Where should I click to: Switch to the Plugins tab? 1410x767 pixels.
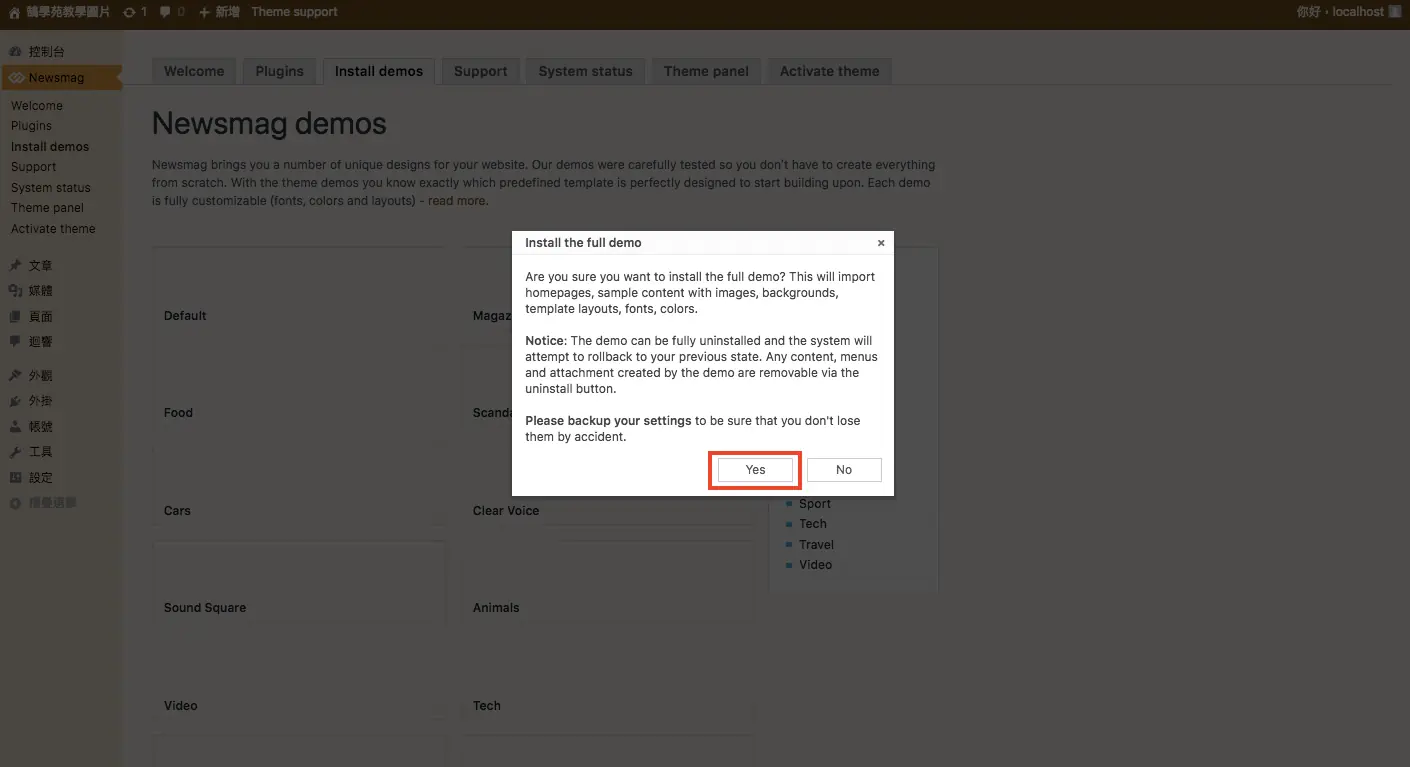(x=280, y=71)
